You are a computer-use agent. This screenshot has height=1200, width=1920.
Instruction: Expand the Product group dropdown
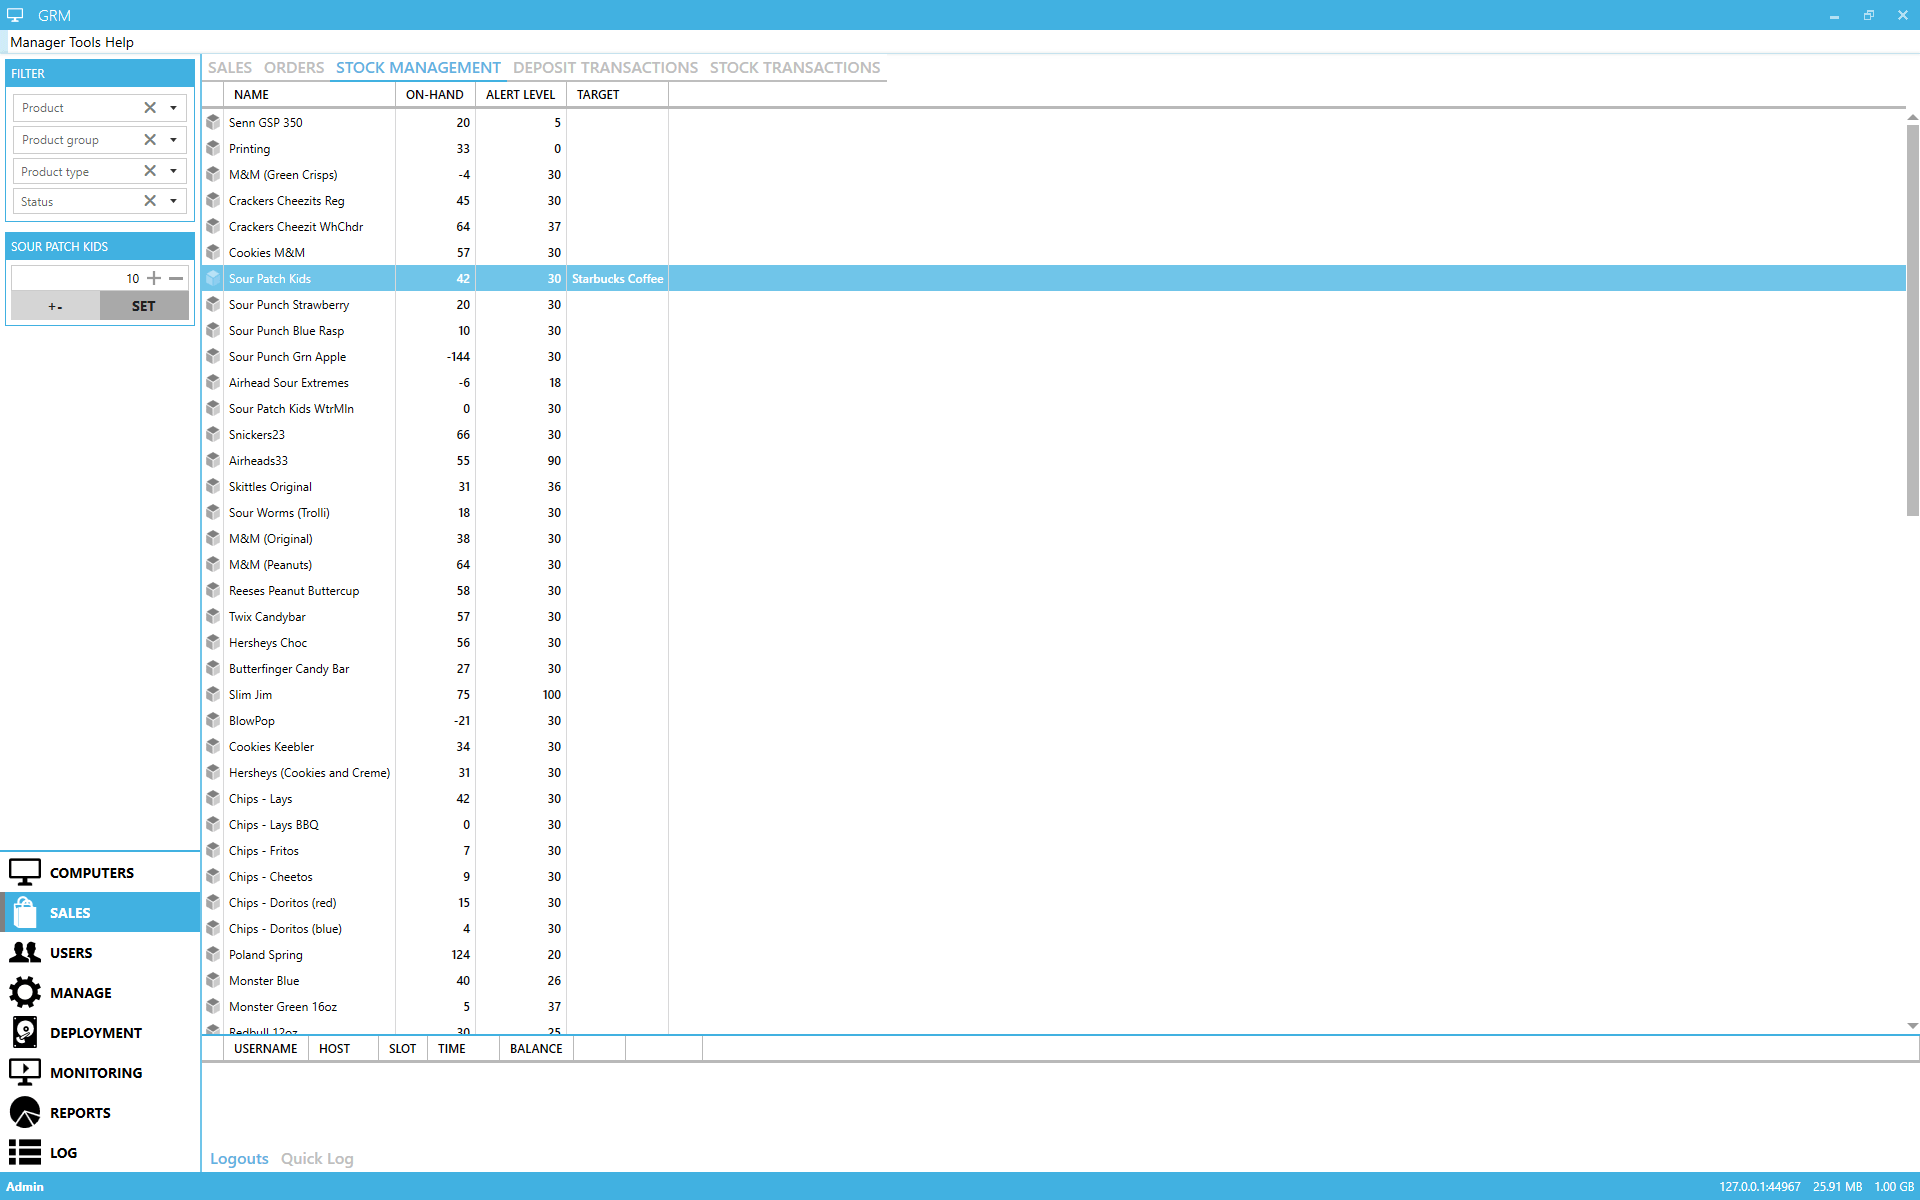[173, 140]
